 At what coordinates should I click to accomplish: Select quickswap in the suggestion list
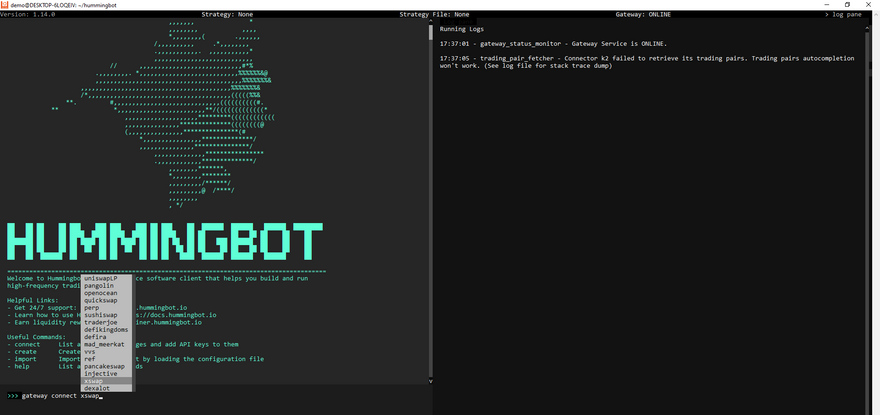point(101,300)
